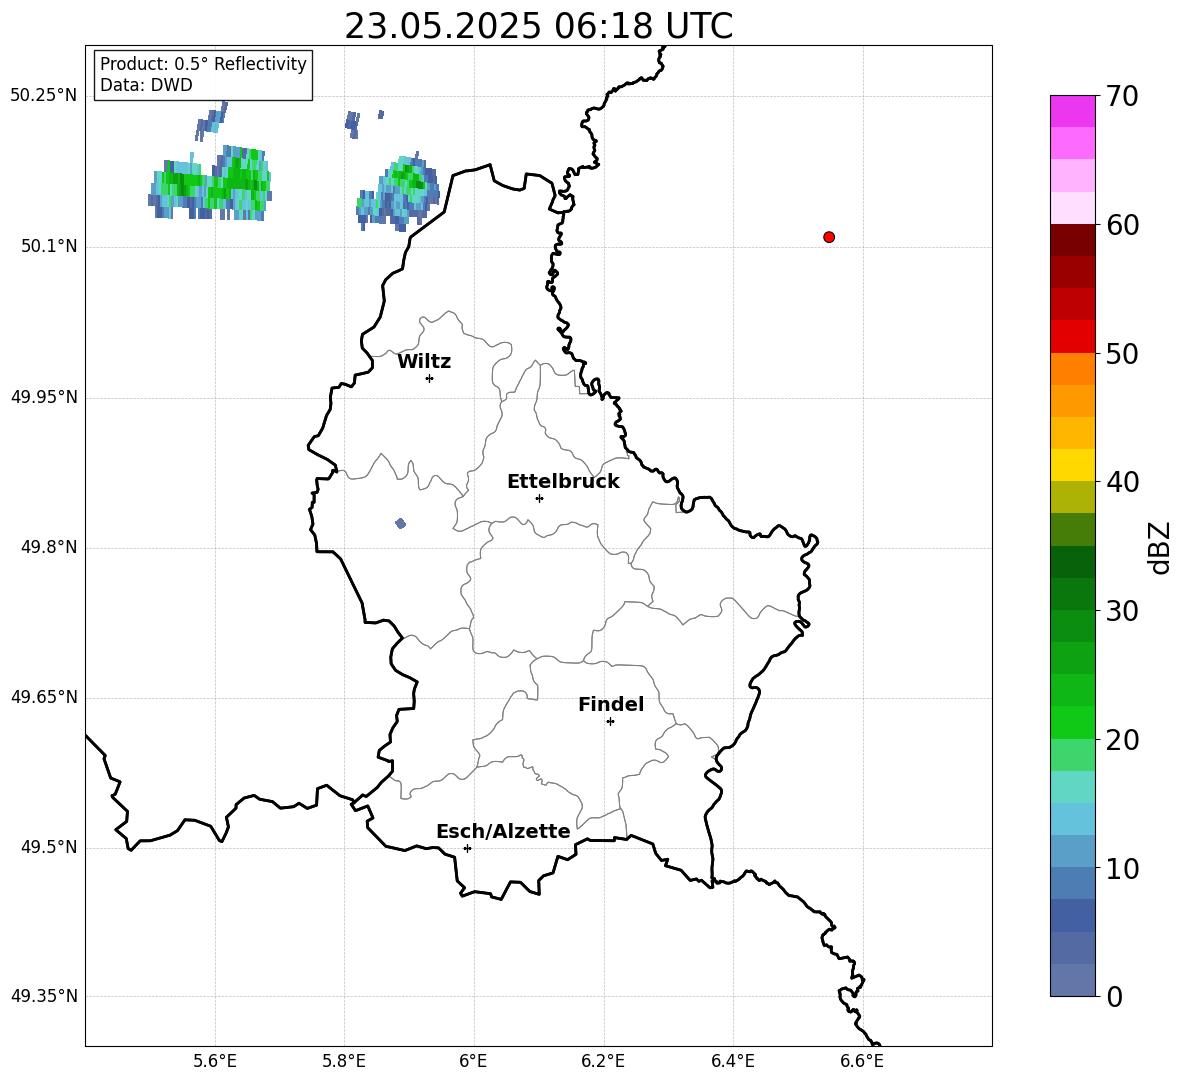Click the Product: 0.5° Reflectivity text

point(203,64)
